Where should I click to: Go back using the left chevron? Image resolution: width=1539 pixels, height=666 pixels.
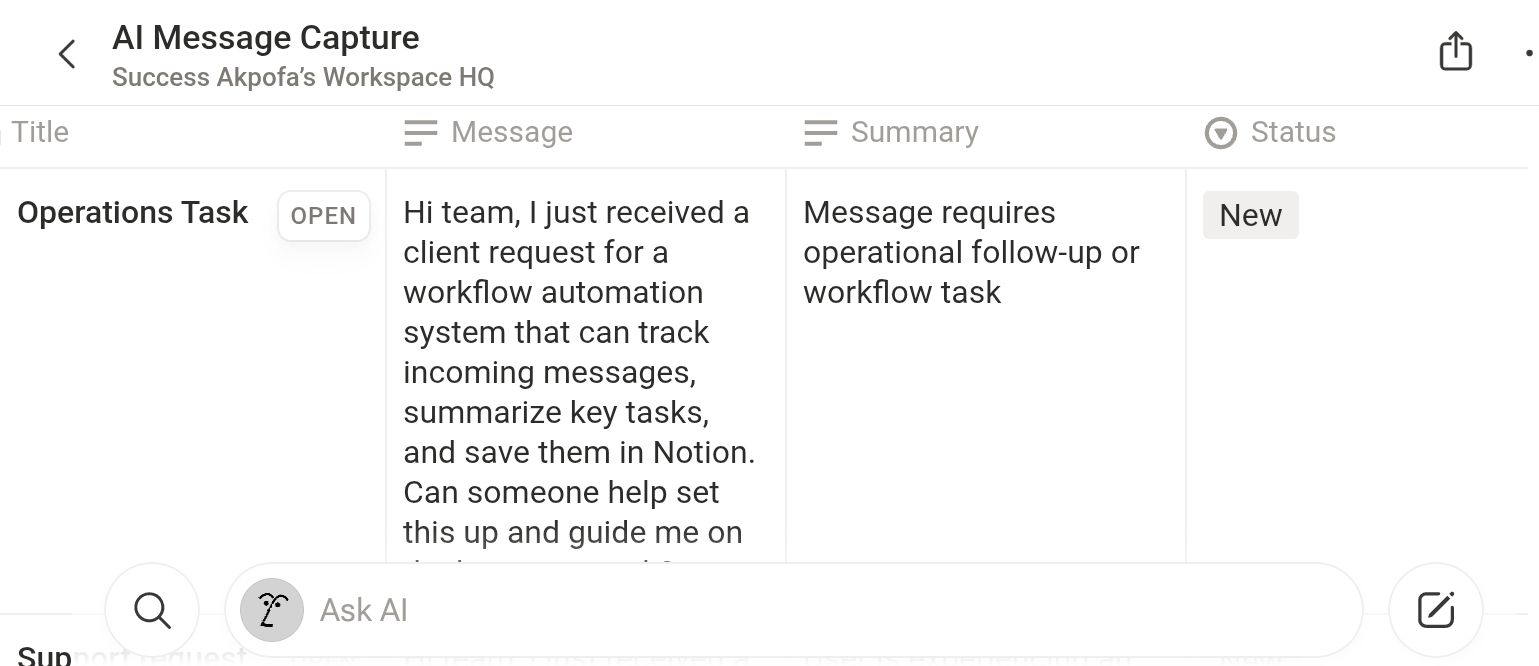point(67,54)
